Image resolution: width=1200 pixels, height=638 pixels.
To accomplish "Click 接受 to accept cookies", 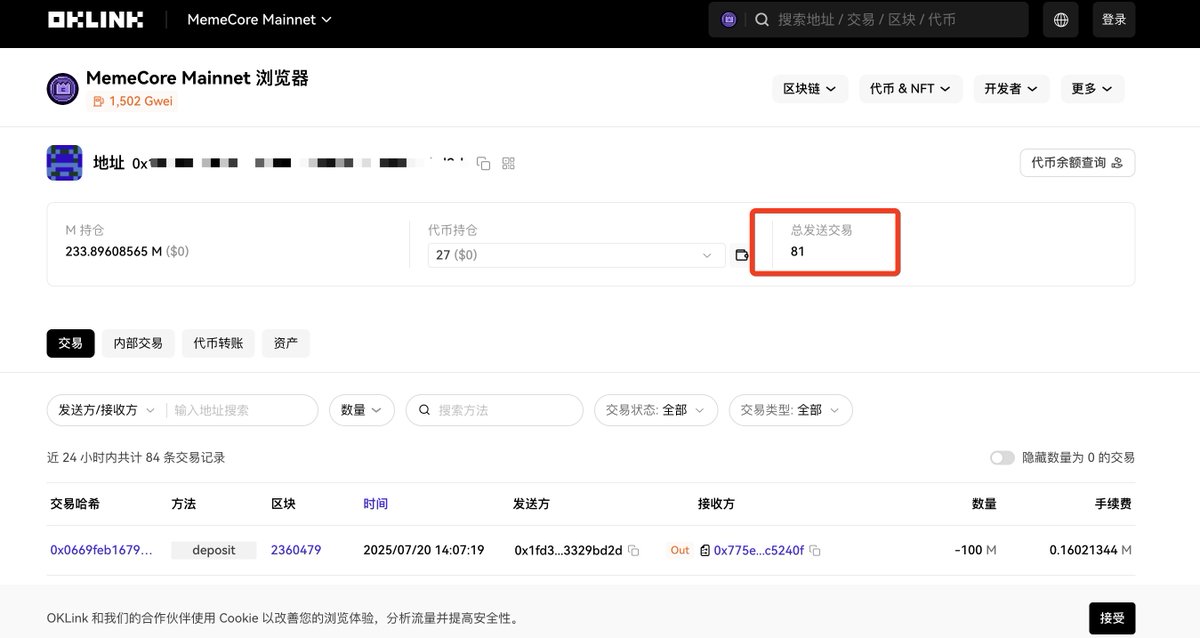I will tap(1112, 618).
